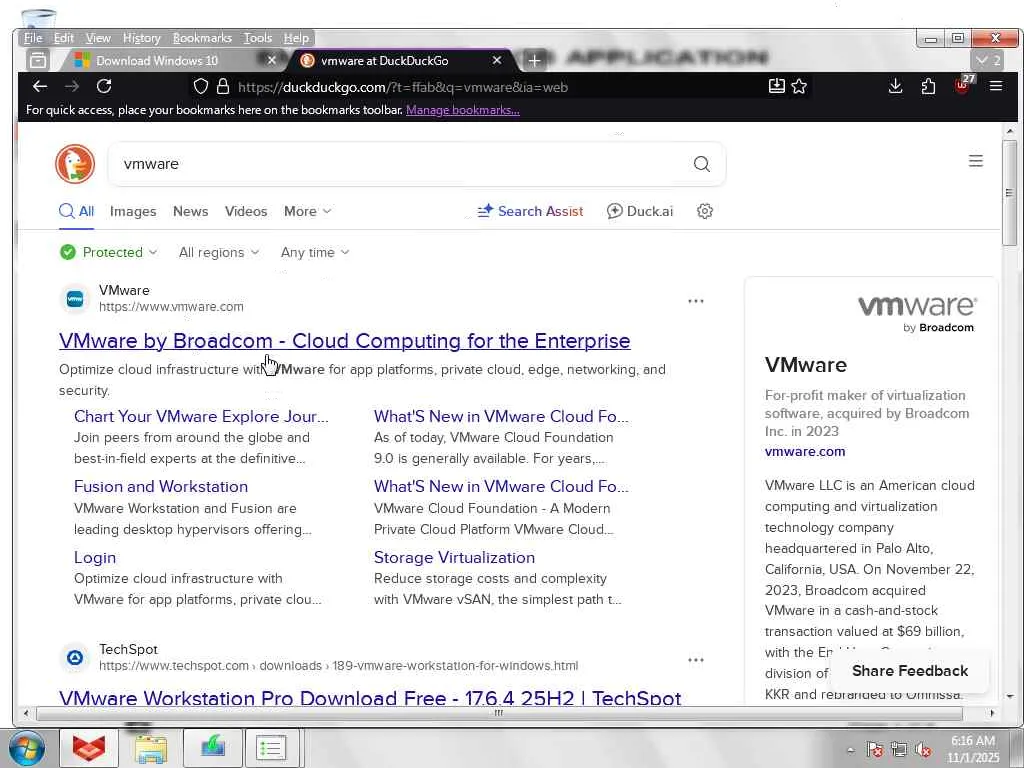Switch to the Download Windows 10 tab
Screen dimensions: 1024x768
[157, 61]
